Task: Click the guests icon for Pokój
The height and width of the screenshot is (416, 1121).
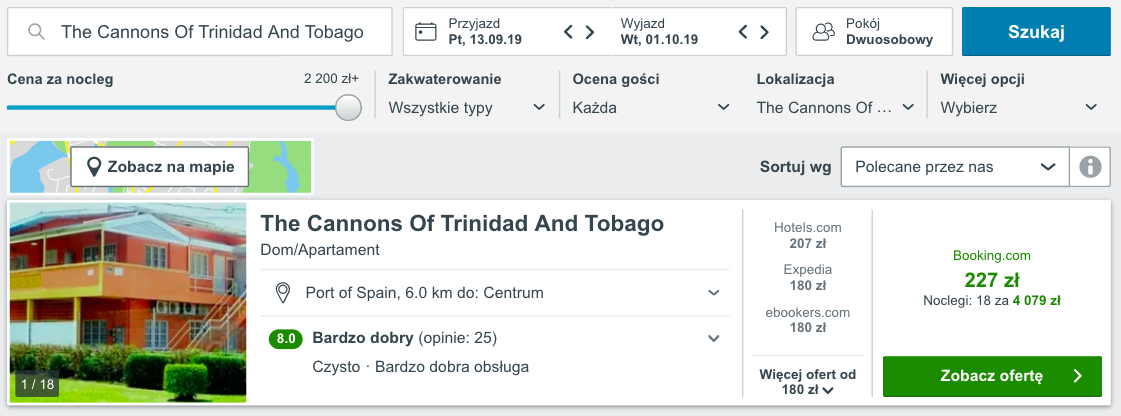Action: 824,31
